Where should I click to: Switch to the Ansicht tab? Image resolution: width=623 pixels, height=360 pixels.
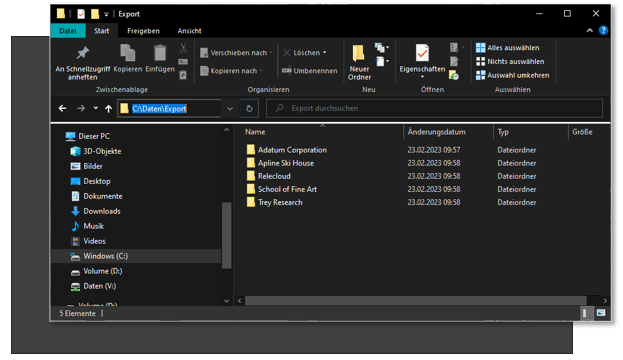click(x=190, y=31)
